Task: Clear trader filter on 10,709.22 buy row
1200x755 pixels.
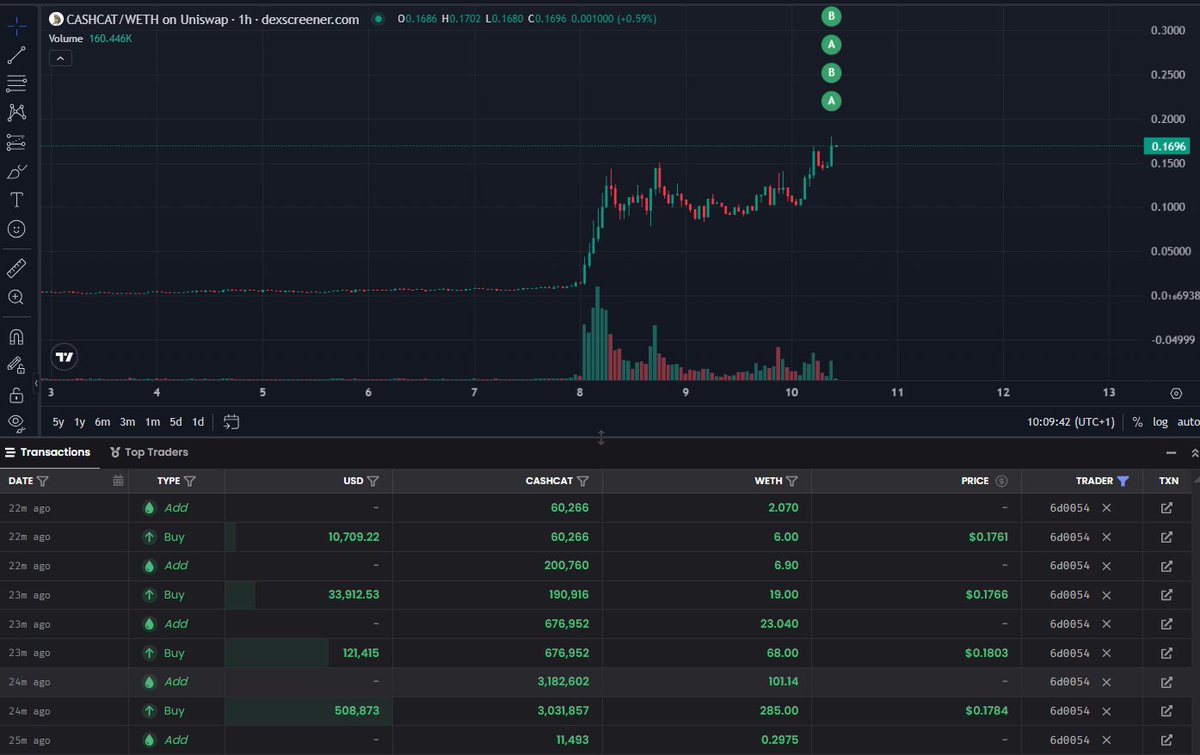Action: 1106,537
